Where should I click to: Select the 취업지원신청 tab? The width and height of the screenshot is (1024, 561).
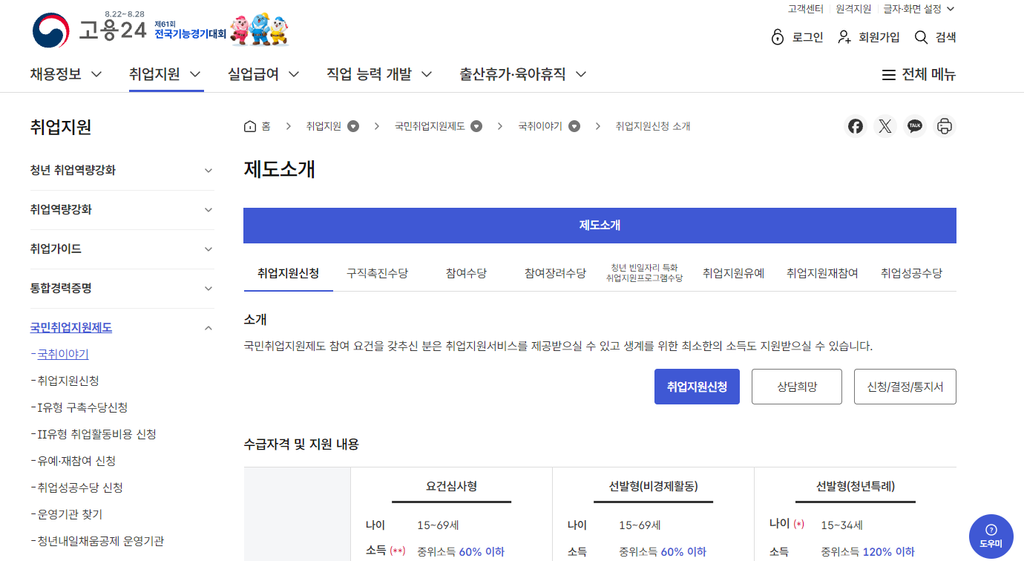pyautogui.click(x=288, y=274)
